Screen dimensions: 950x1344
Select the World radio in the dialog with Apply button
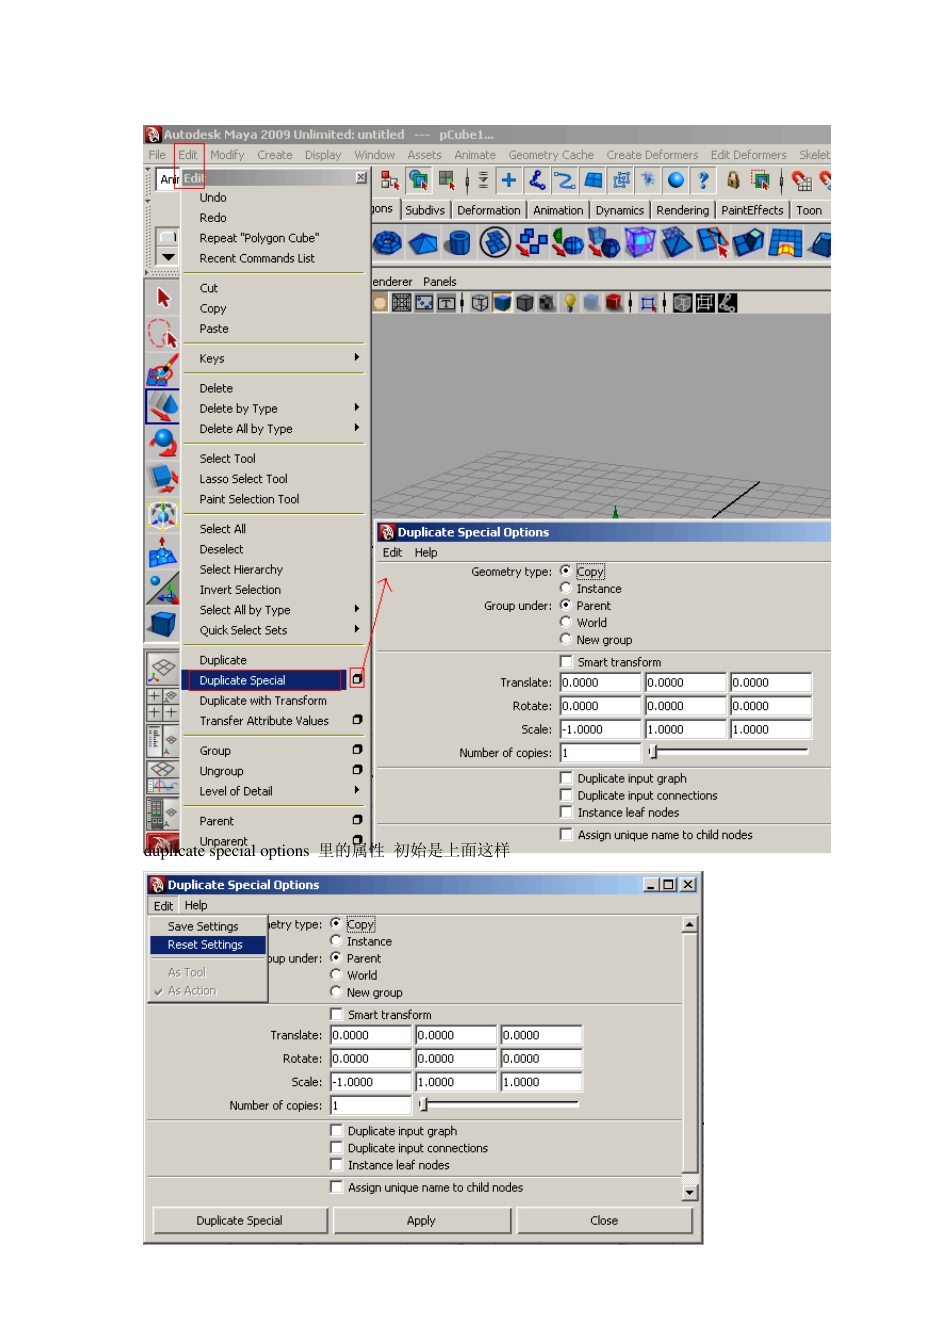336,975
